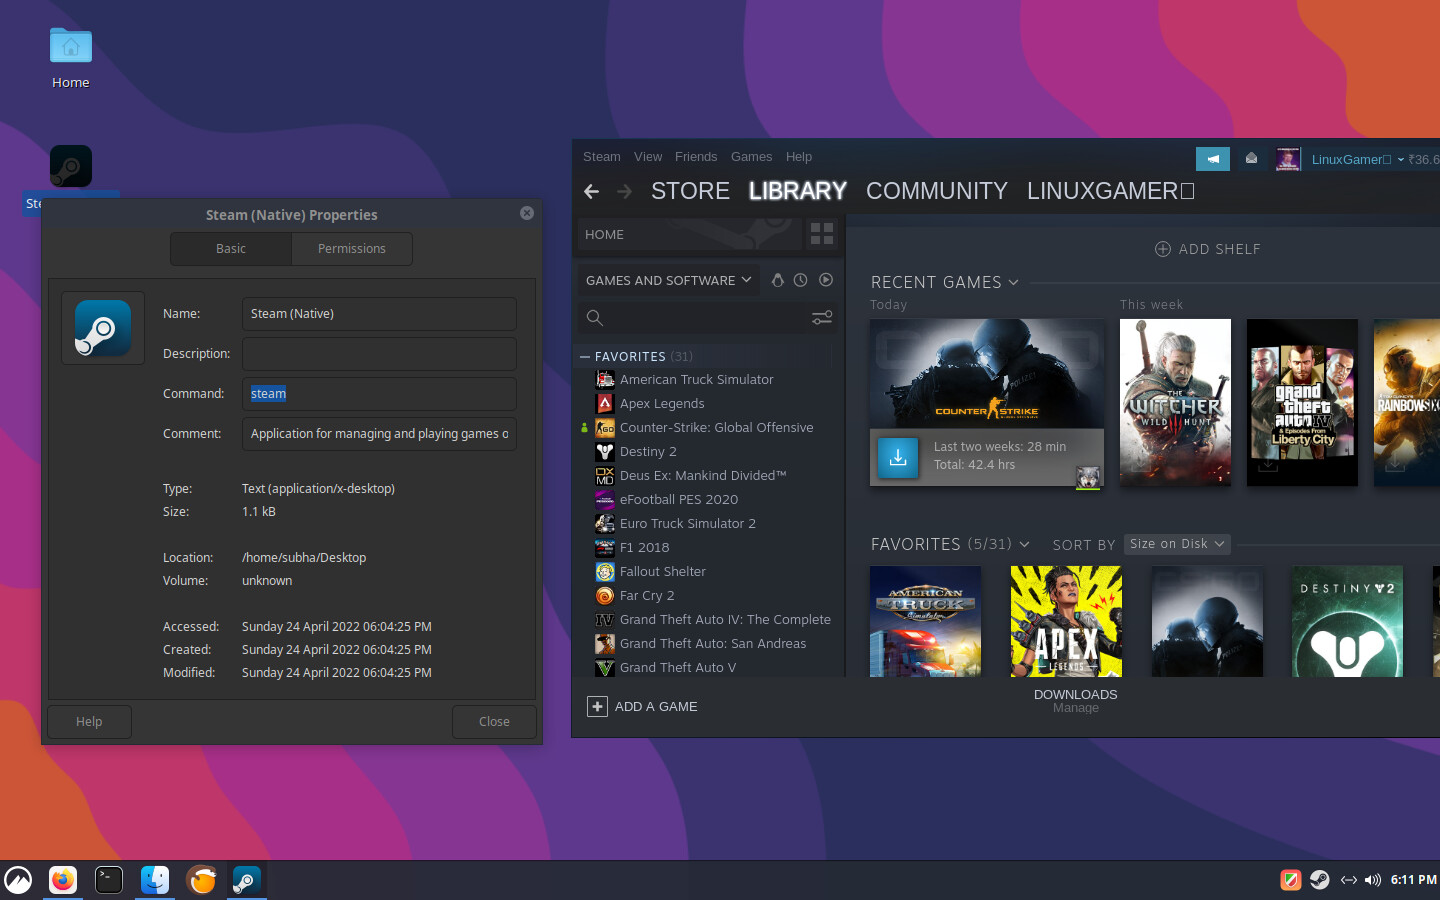Click library search magnifier icon
The height and width of the screenshot is (900, 1440).
pos(595,318)
